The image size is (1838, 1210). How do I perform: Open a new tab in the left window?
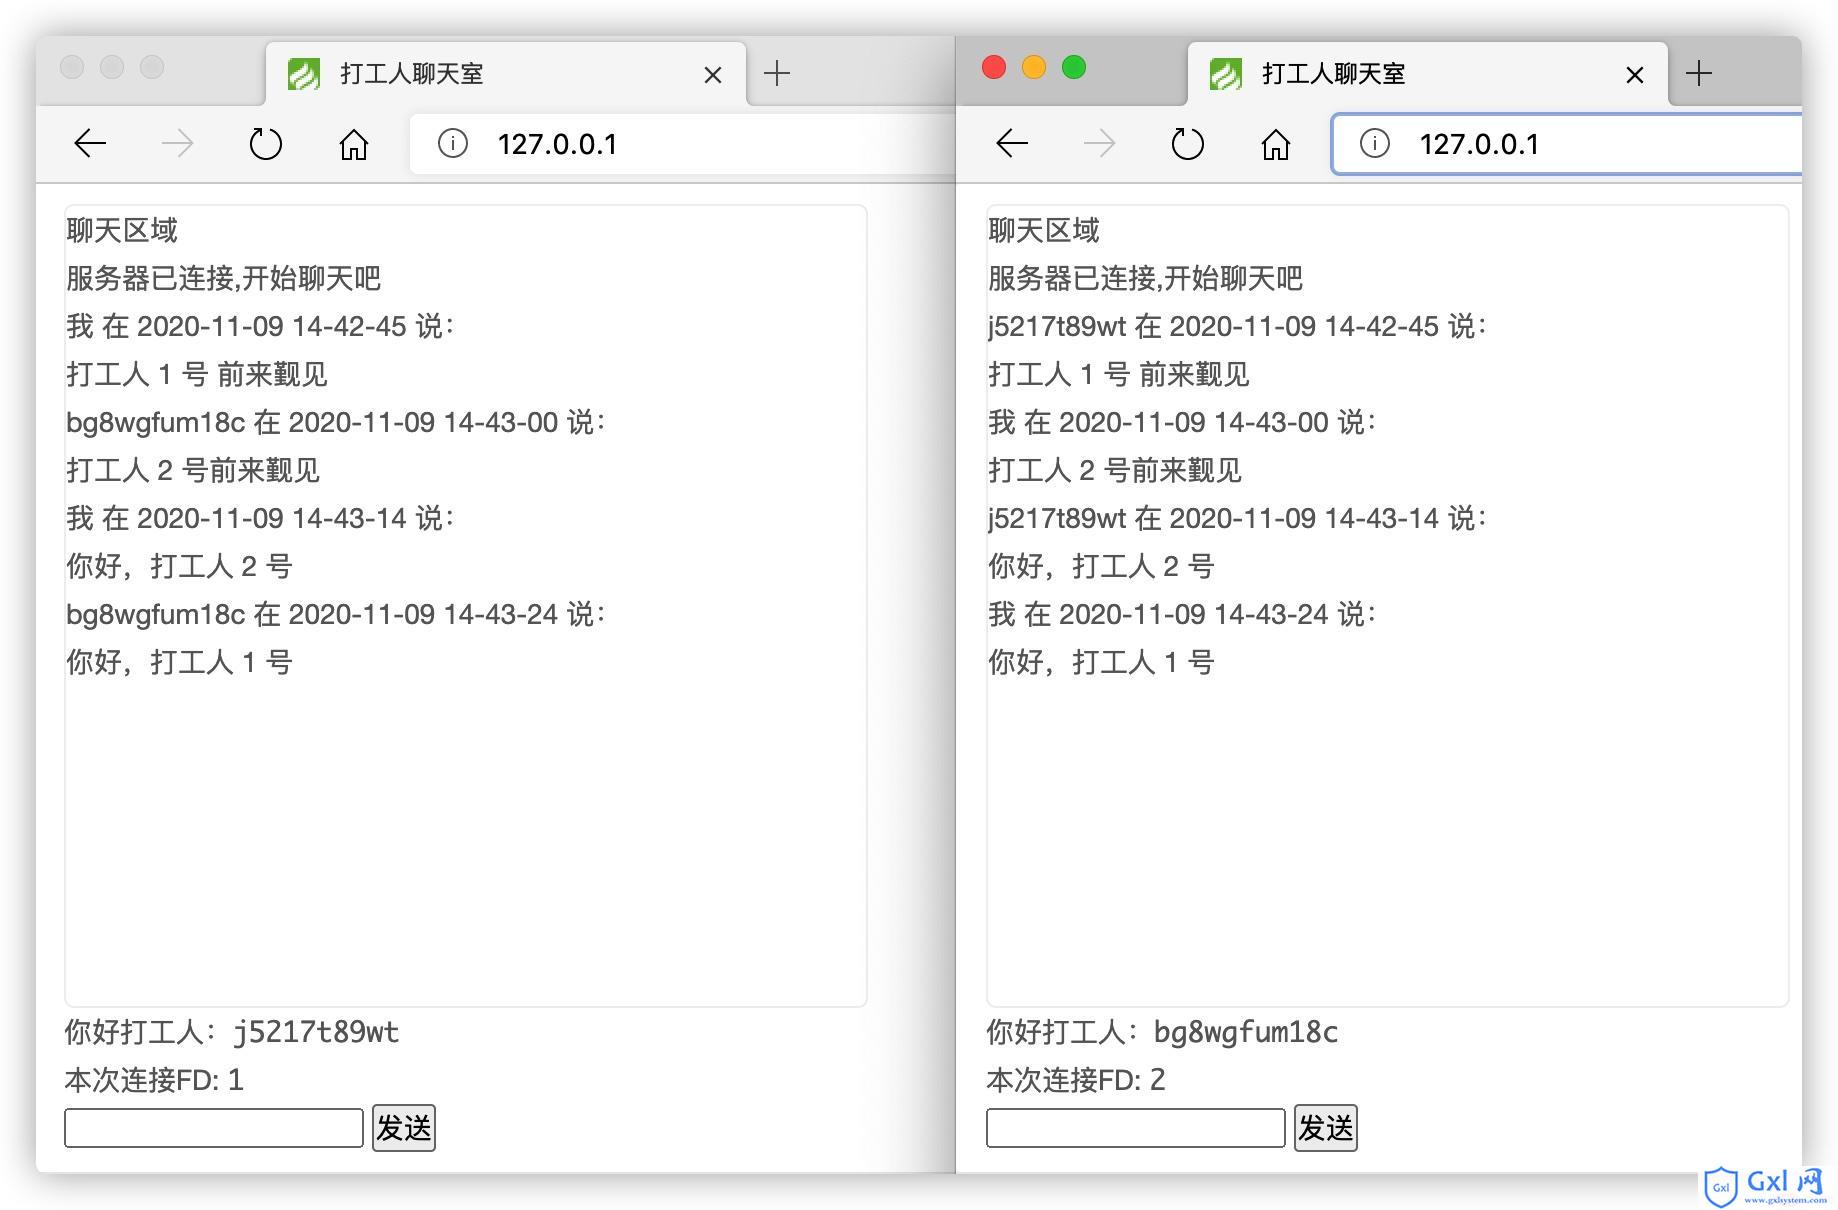point(777,73)
